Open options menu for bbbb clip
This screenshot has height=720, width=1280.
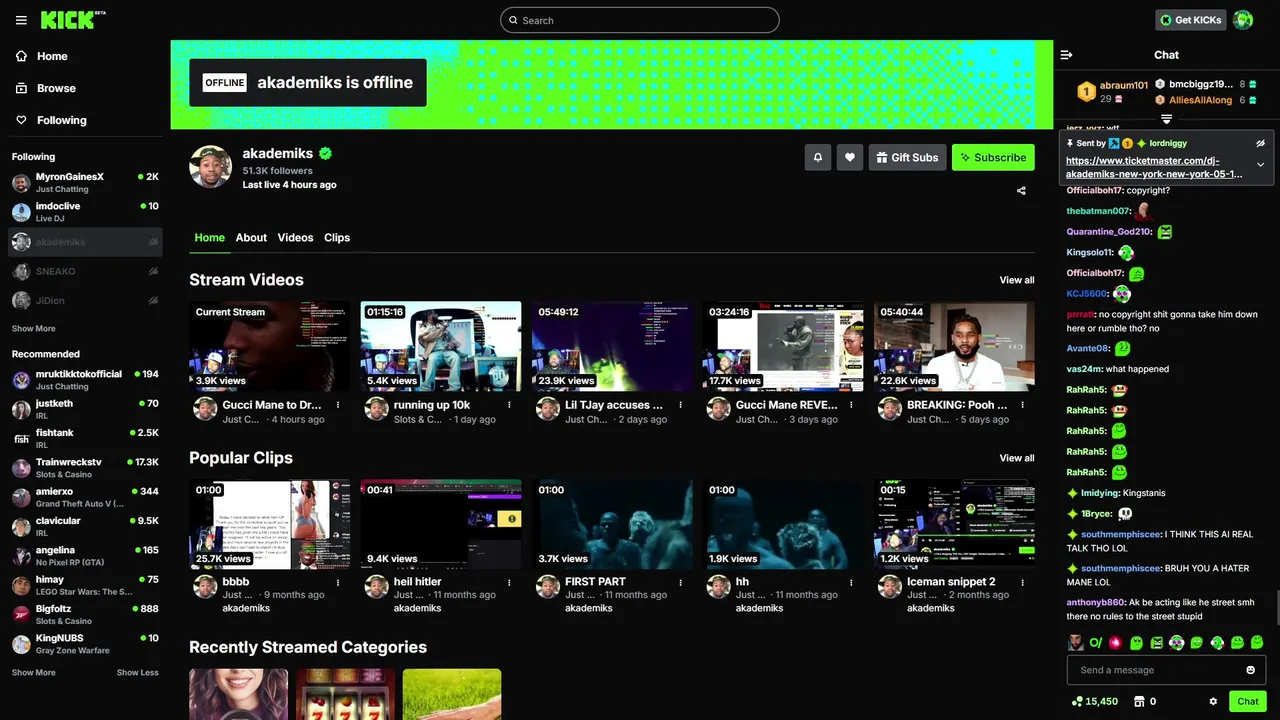click(338, 581)
